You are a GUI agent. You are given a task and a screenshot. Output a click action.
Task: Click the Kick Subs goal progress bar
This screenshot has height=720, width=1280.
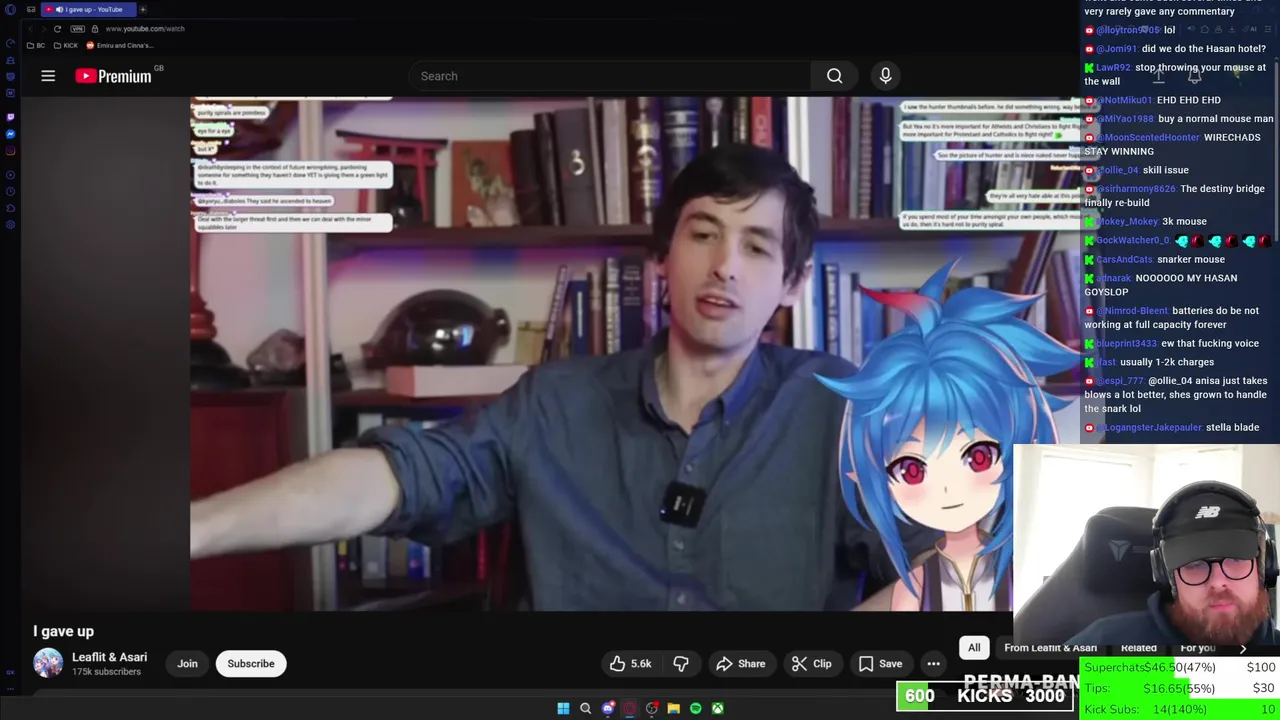[1180, 709]
